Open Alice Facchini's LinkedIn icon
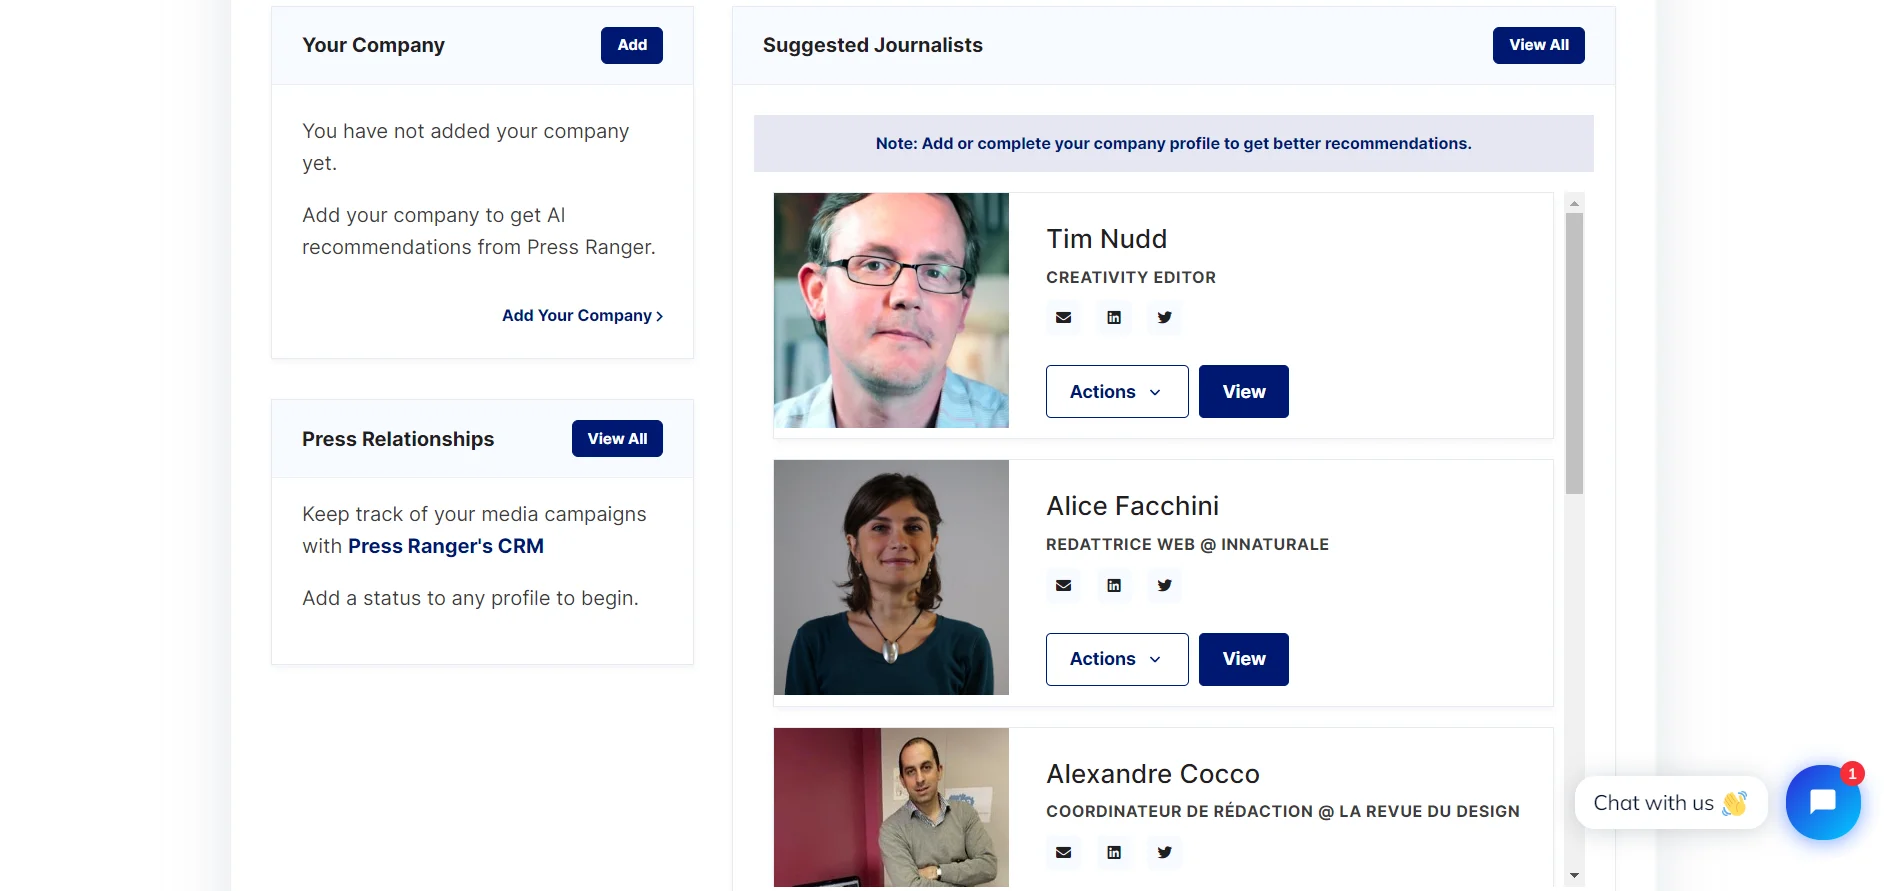Image resolution: width=1886 pixels, height=891 pixels. [1114, 585]
